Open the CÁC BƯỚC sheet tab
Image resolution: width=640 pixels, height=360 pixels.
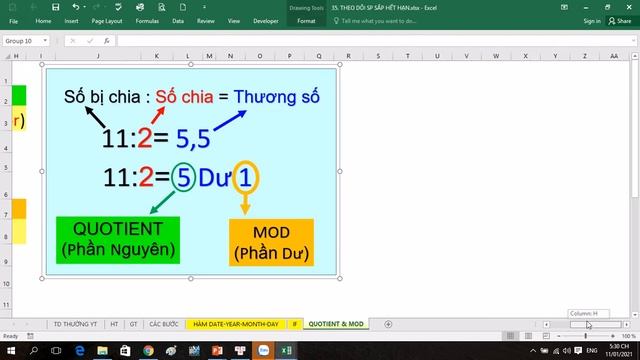[x=164, y=324]
